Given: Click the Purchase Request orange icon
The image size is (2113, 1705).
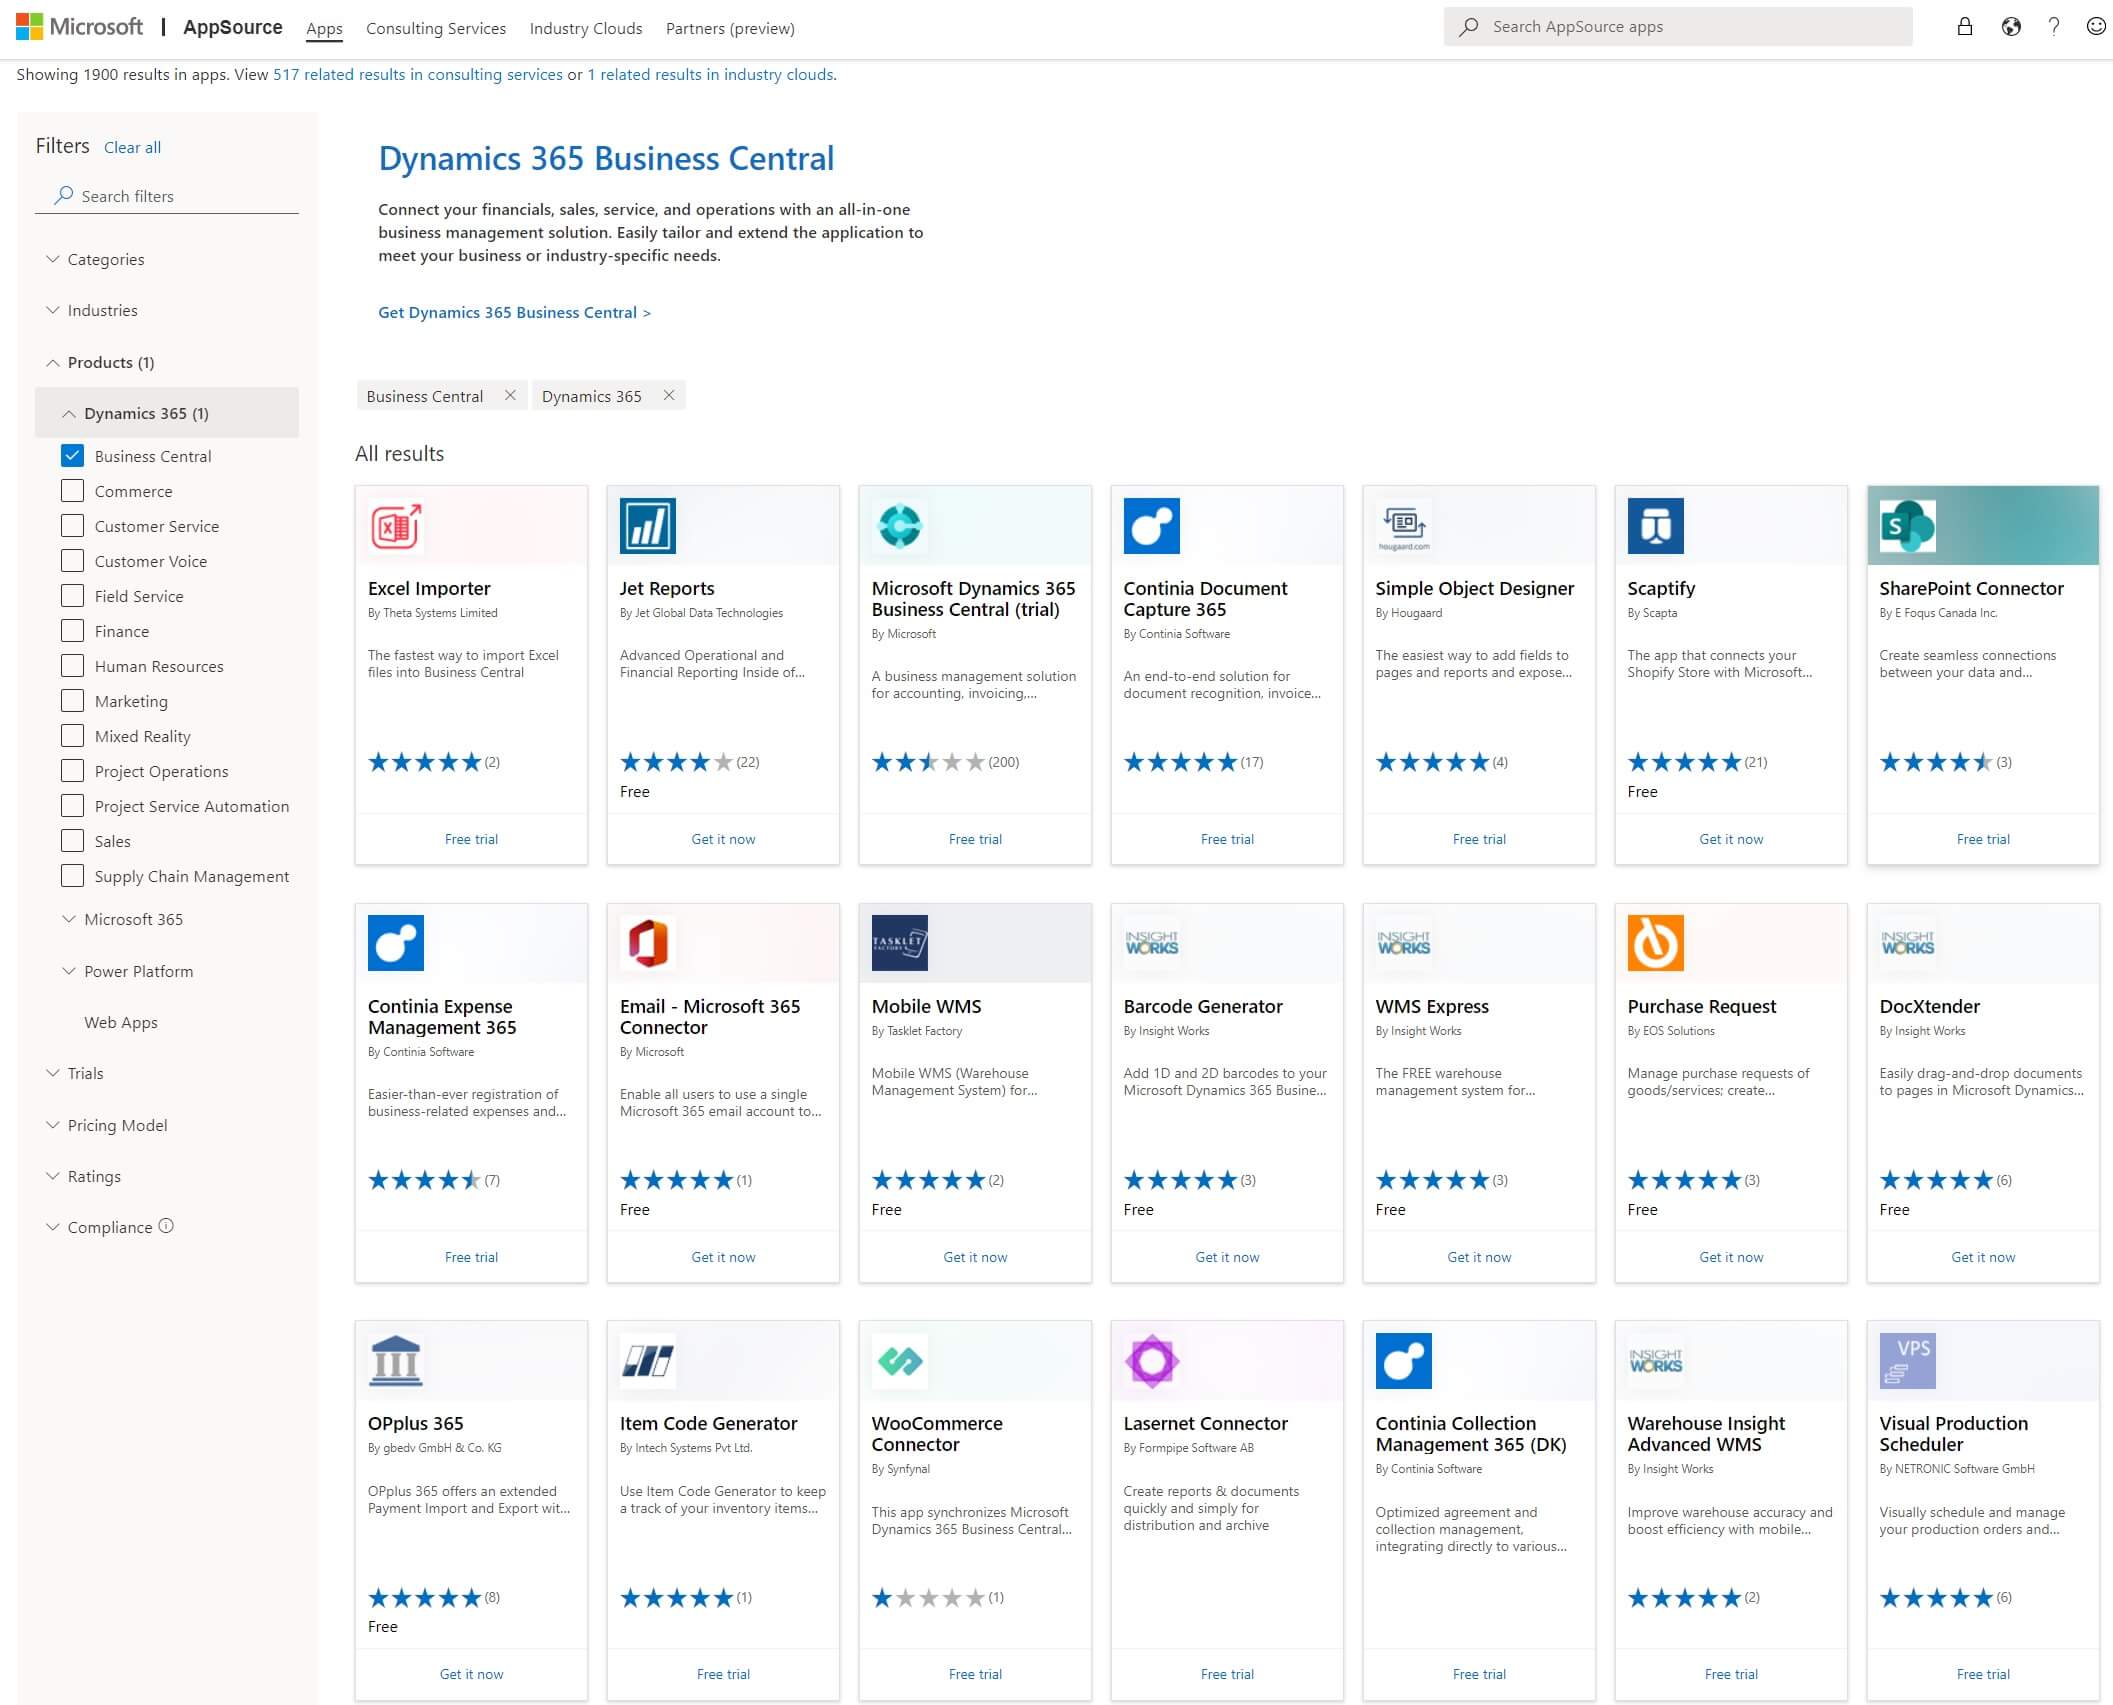Looking at the screenshot, I should (1656, 943).
